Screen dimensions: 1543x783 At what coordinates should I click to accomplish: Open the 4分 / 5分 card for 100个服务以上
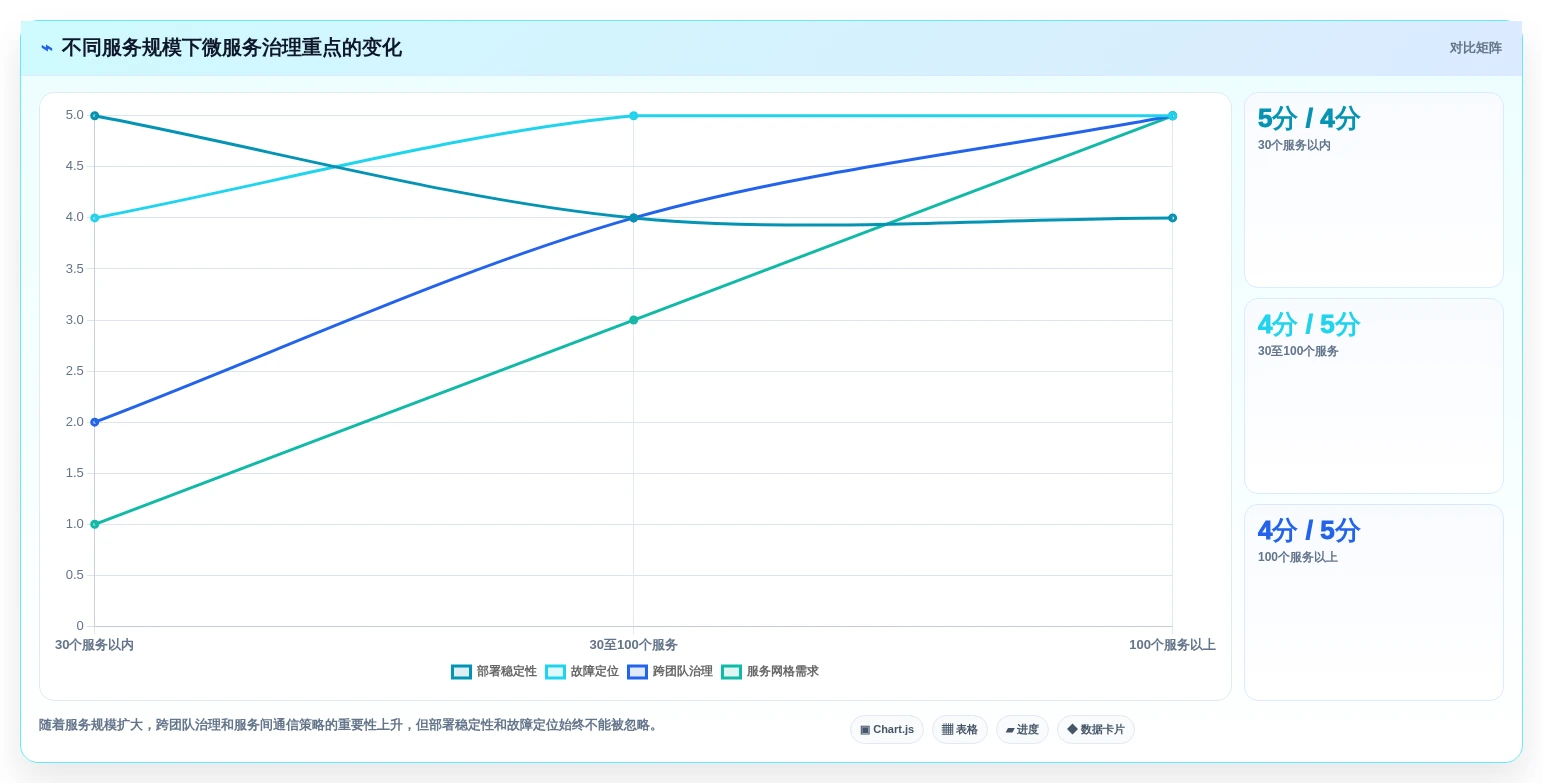coord(1374,602)
